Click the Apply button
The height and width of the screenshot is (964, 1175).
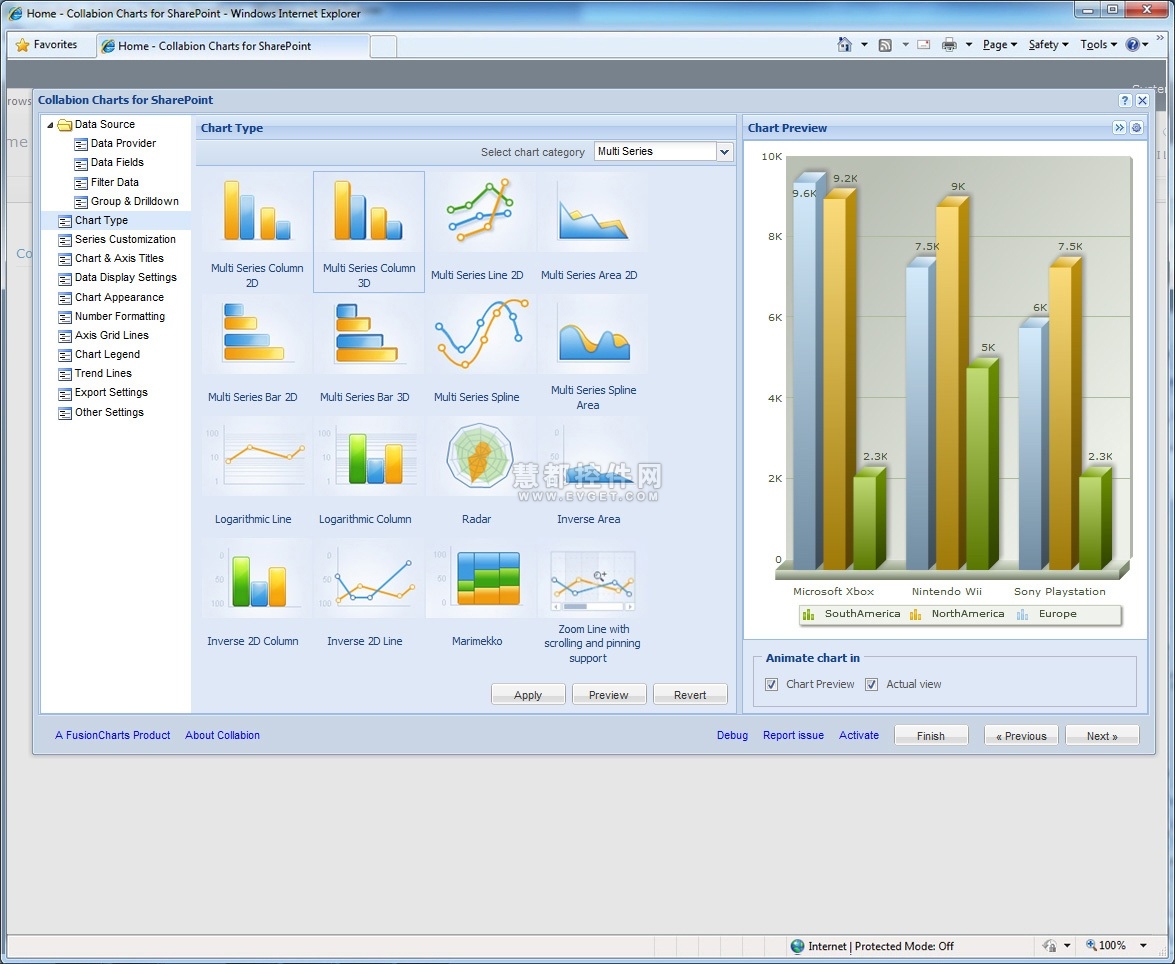pyautogui.click(x=528, y=695)
